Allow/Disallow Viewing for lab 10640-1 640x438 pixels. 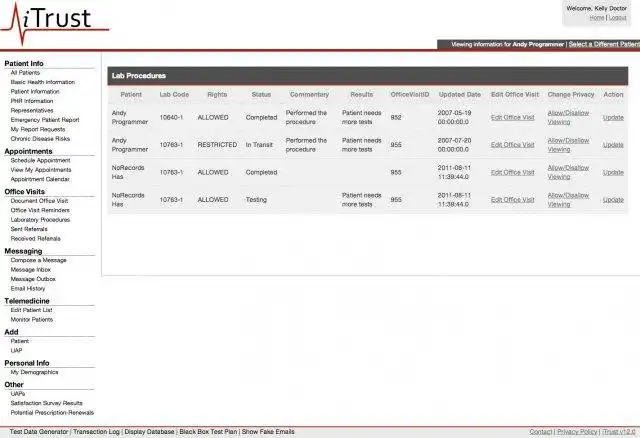pyautogui.click(x=568, y=117)
